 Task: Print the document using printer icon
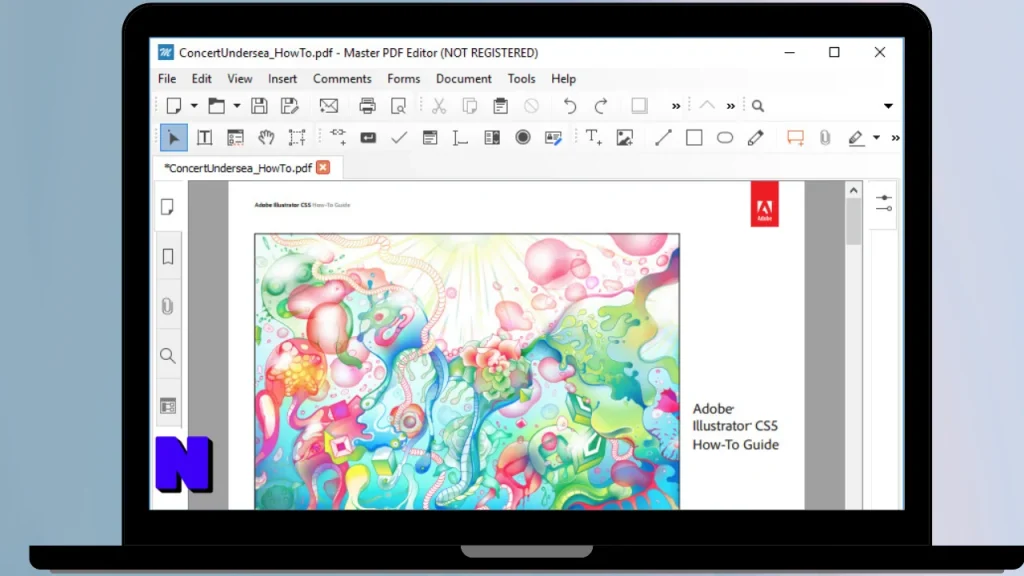368,106
